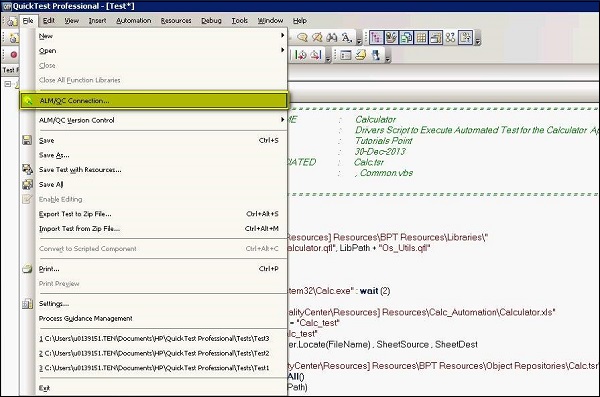
Task: Click the red Record button icon
Action: point(14,55)
